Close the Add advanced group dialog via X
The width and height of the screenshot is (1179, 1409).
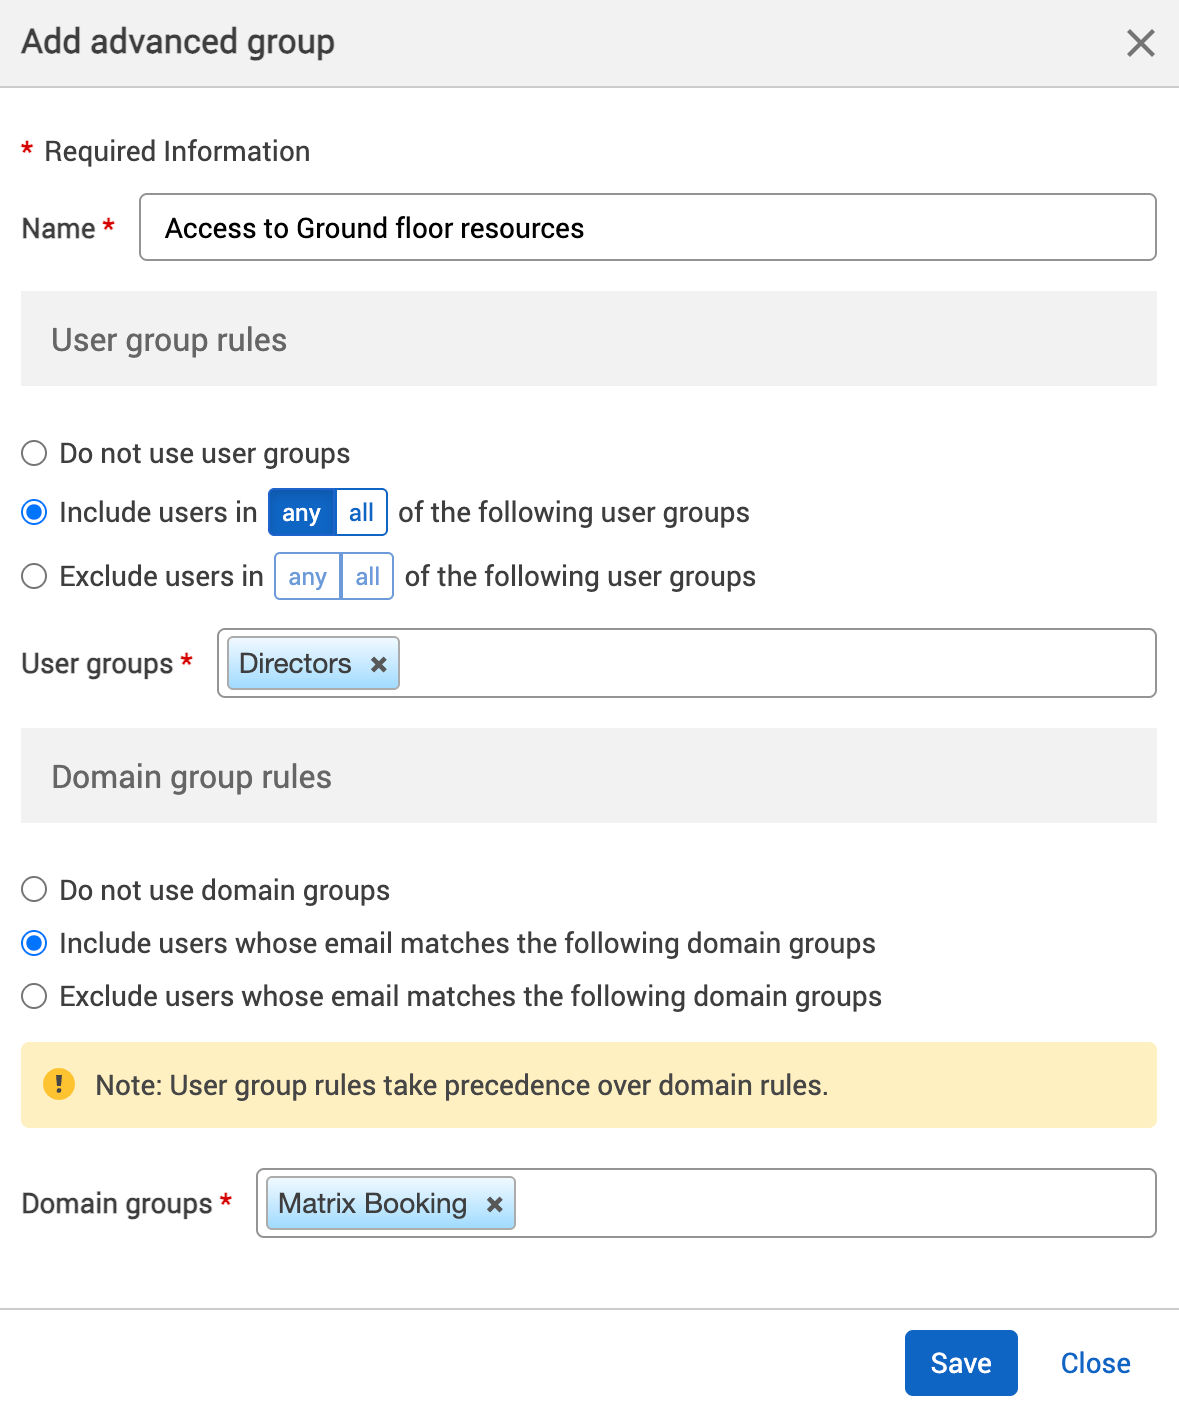coord(1139,42)
